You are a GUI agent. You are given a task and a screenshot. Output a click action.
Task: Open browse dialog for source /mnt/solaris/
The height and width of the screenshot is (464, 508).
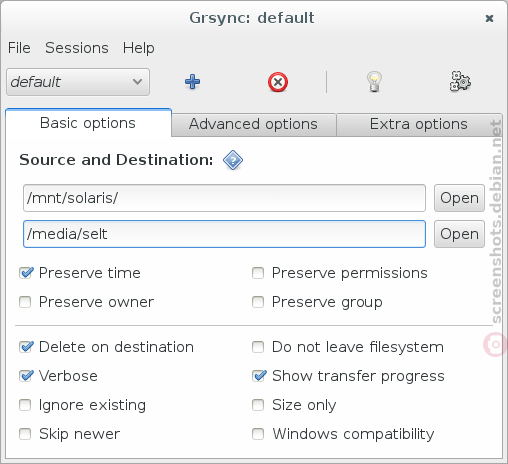click(x=459, y=198)
